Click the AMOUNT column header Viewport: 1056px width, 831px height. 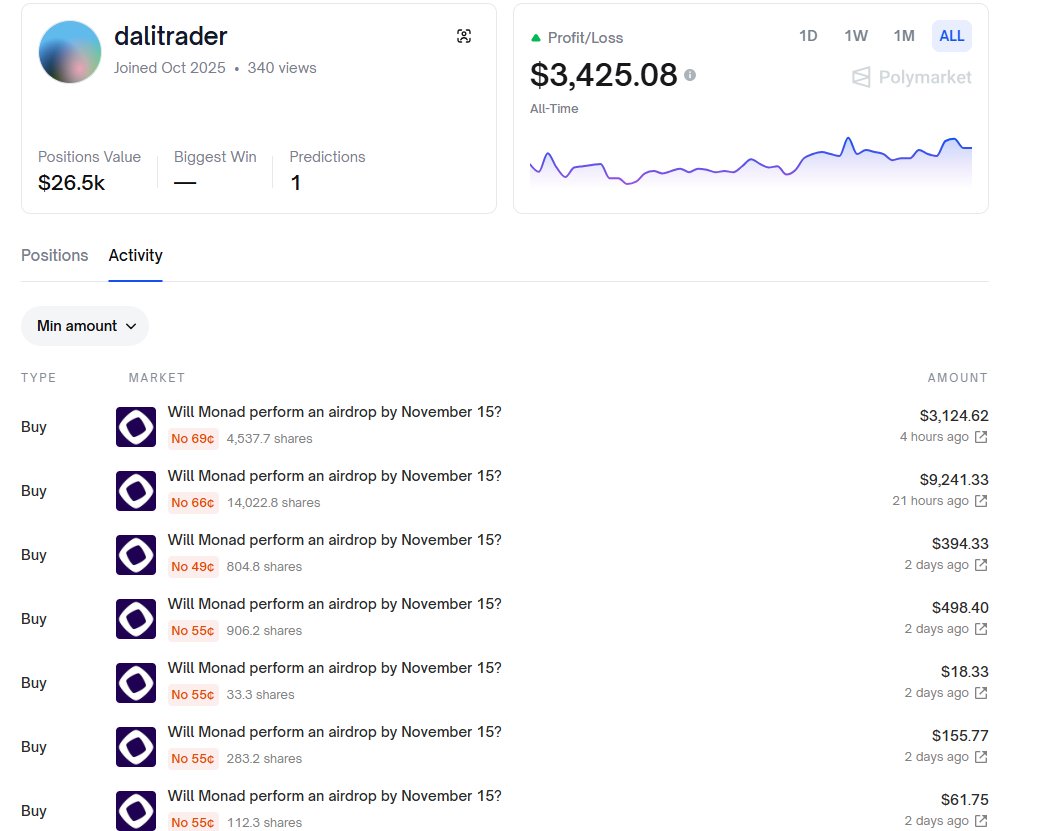click(x=958, y=378)
